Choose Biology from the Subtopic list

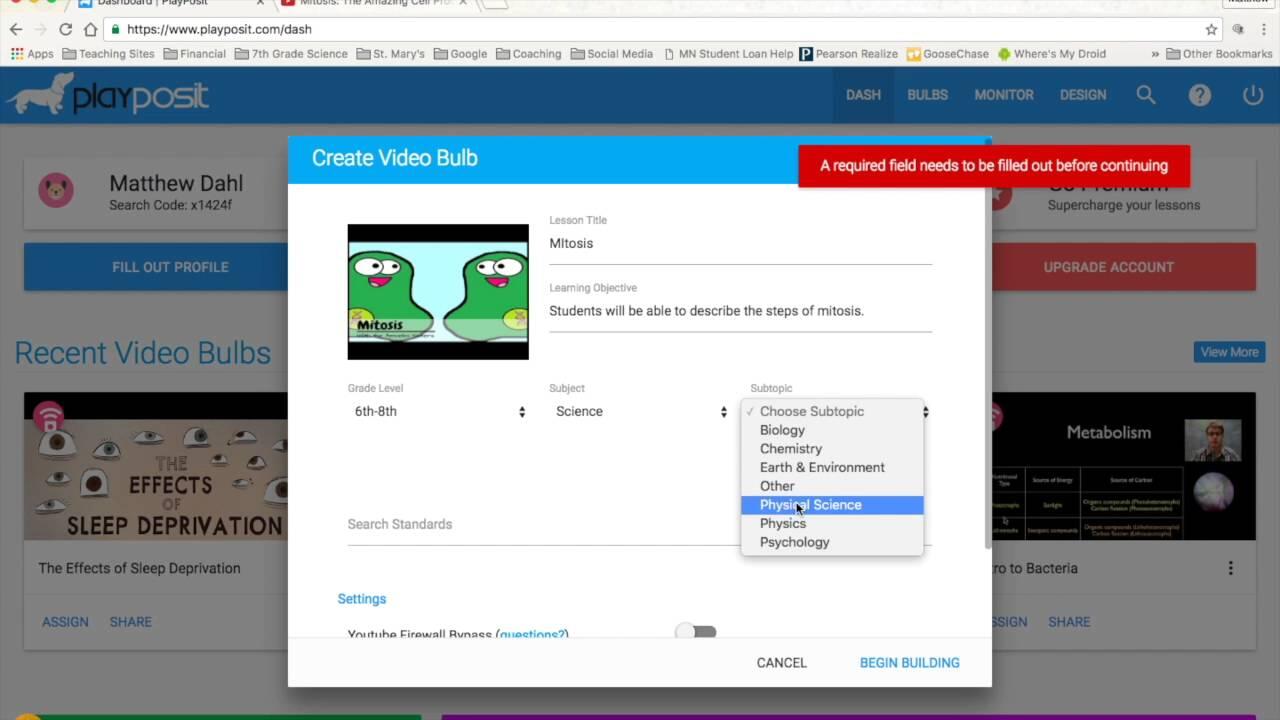point(832,430)
